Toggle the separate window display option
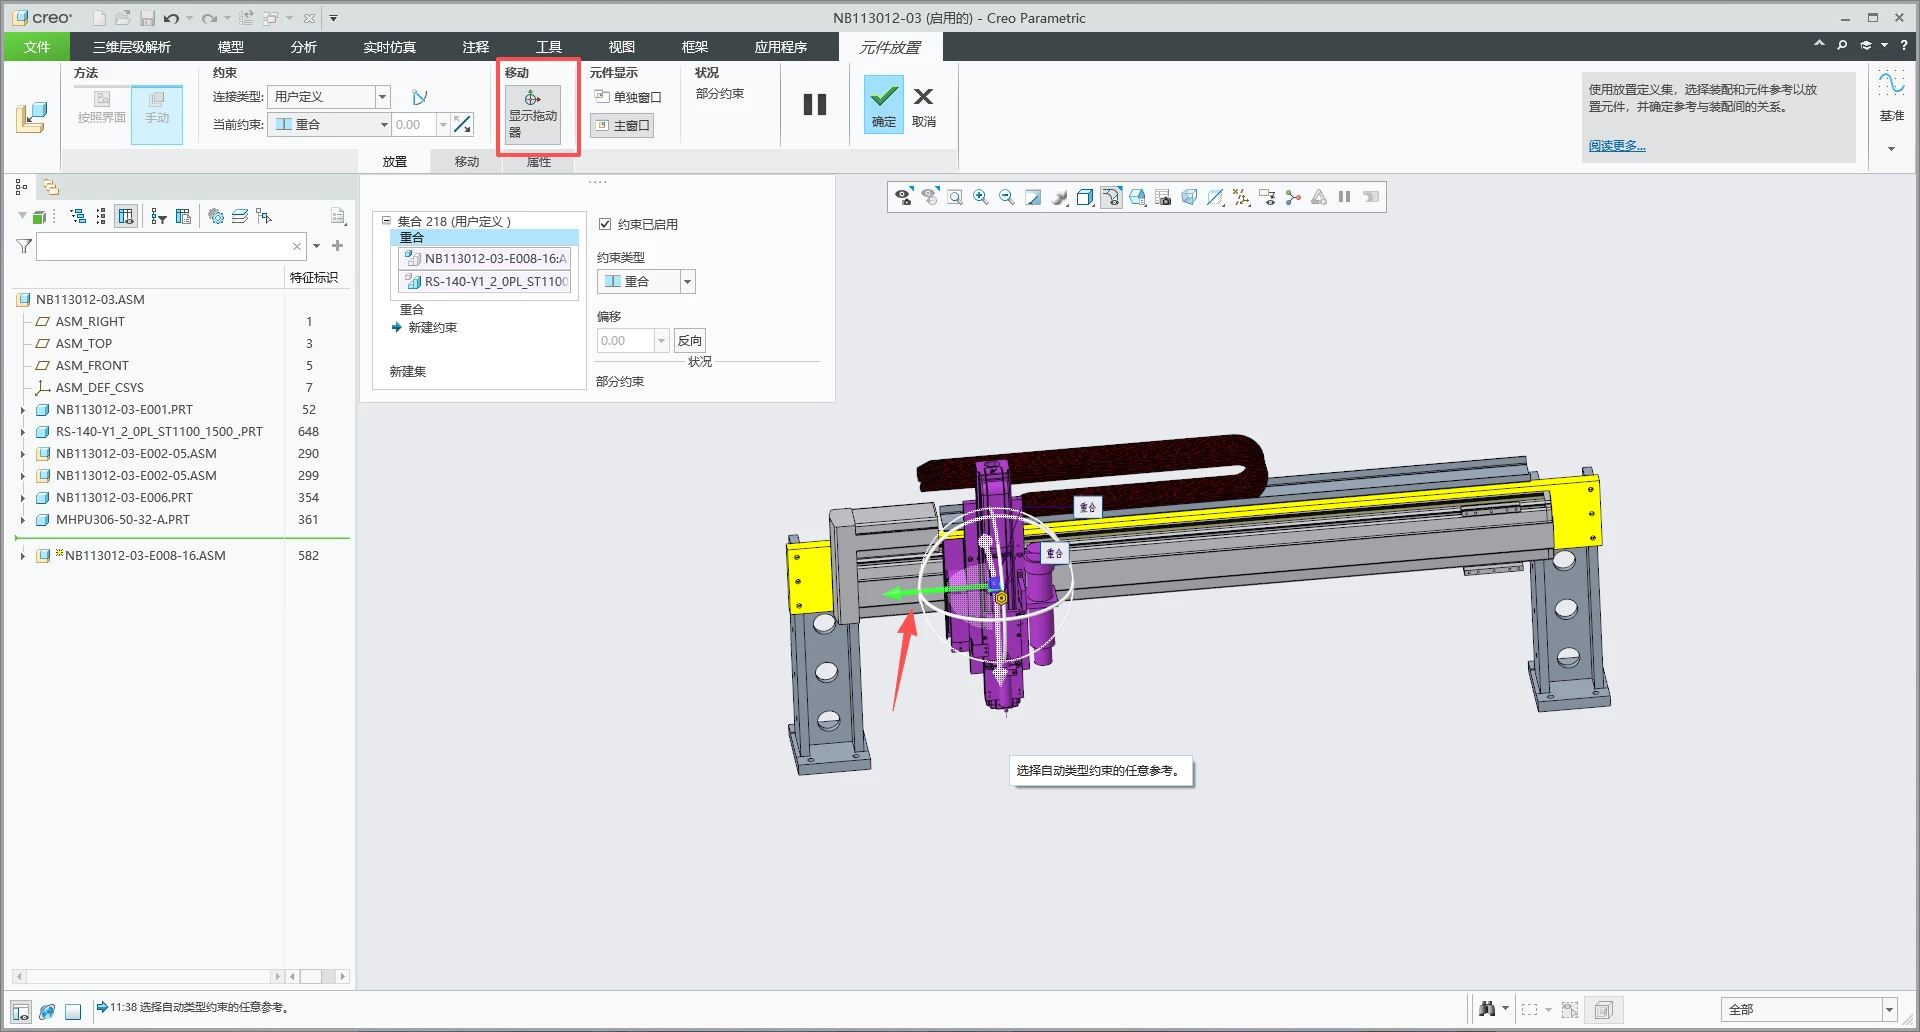Screen dimensions: 1920x1032 click(x=628, y=97)
